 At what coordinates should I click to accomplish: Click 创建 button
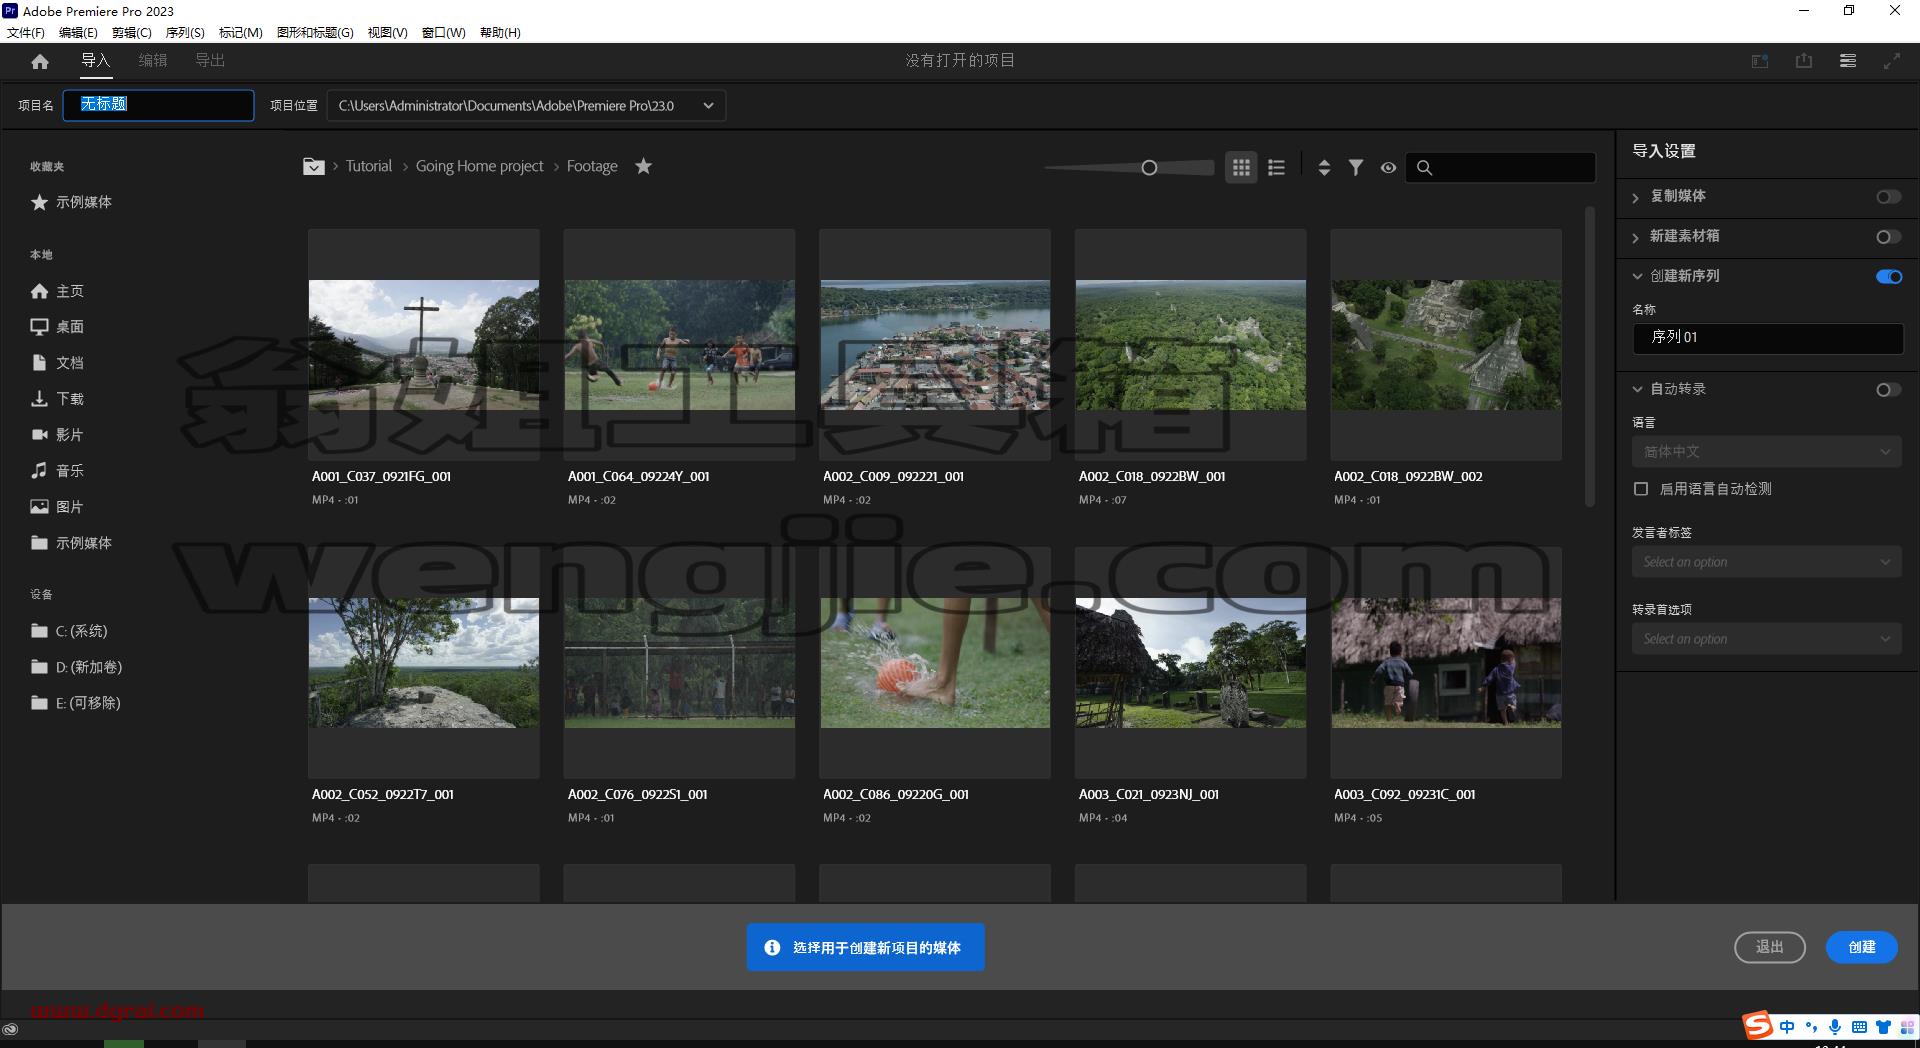coord(1862,947)
